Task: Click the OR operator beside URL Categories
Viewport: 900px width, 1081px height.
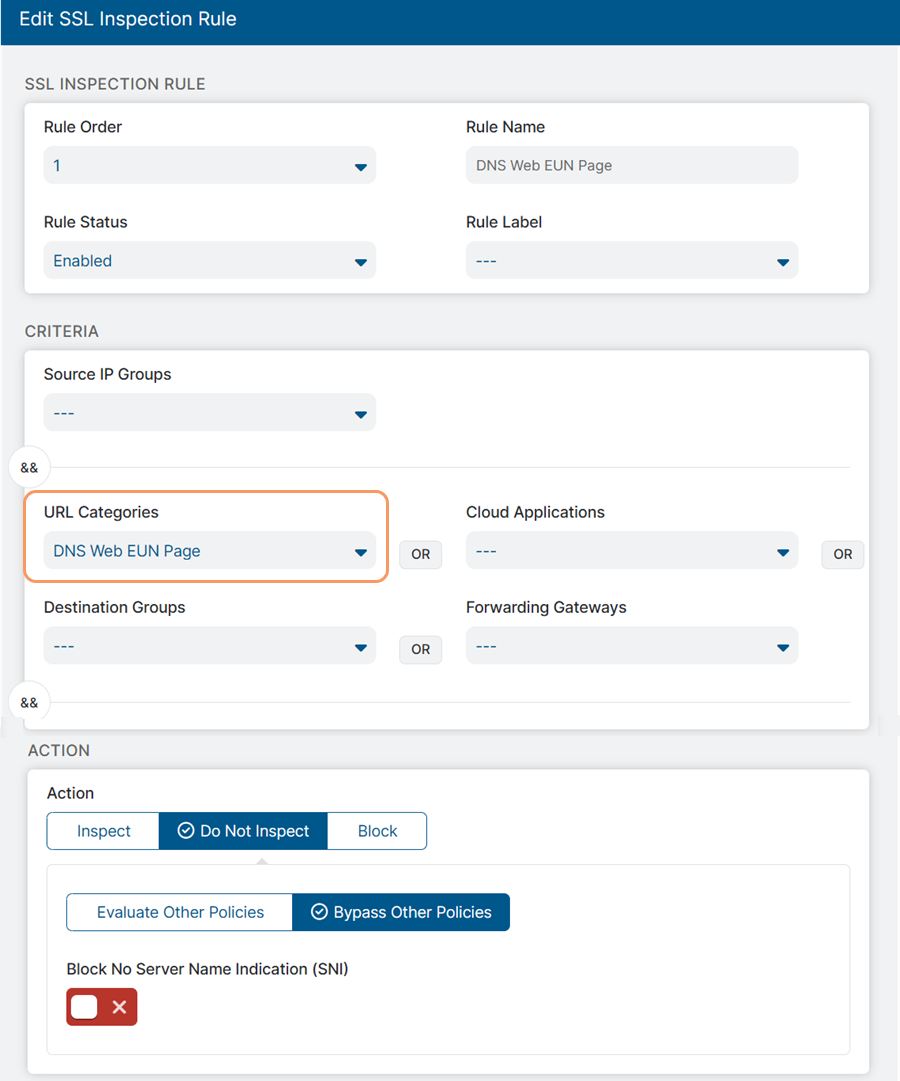Action: (420, 554)
